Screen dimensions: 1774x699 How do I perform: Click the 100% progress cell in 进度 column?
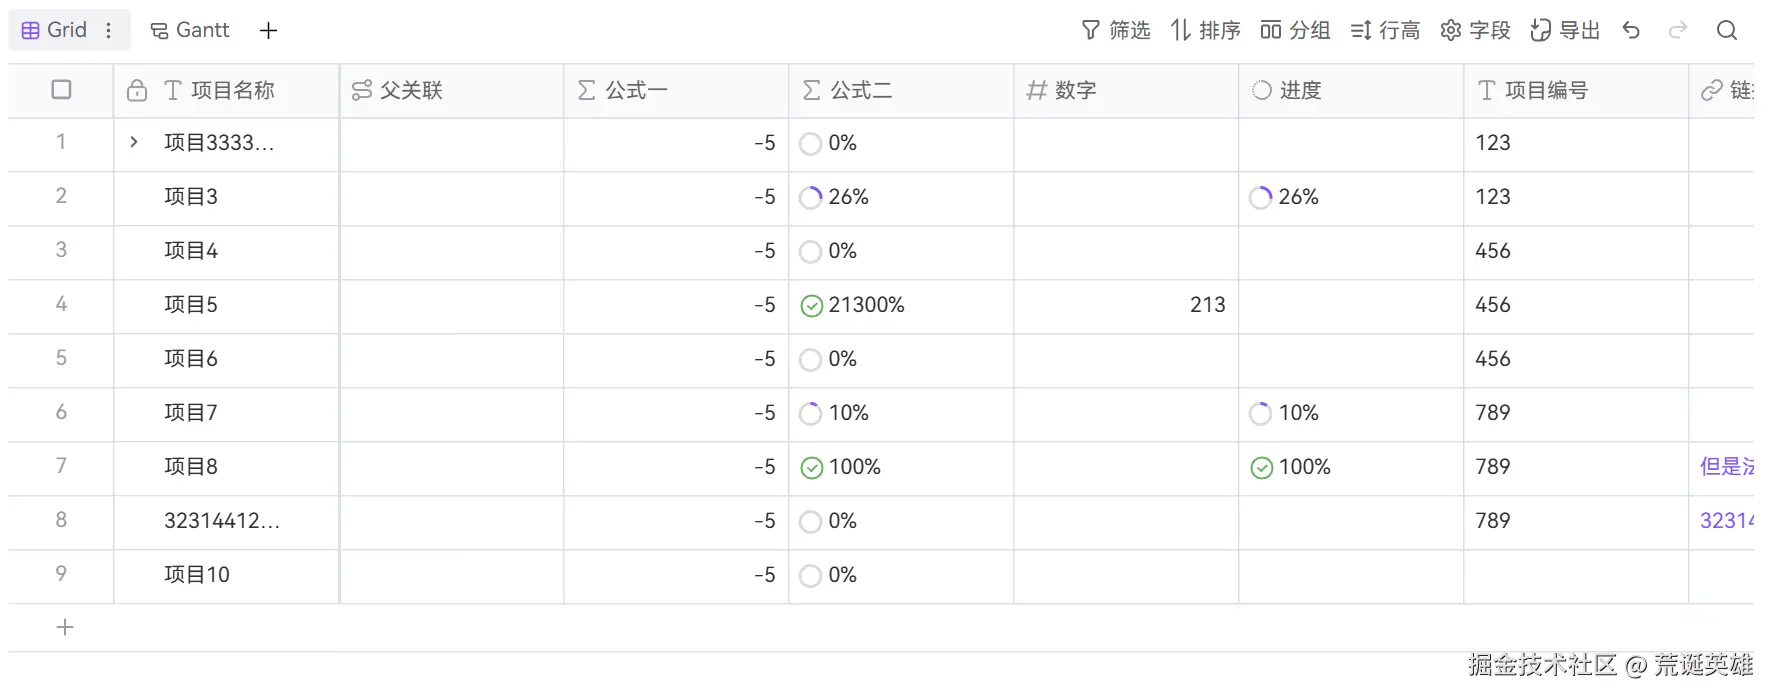point(1291,467)
